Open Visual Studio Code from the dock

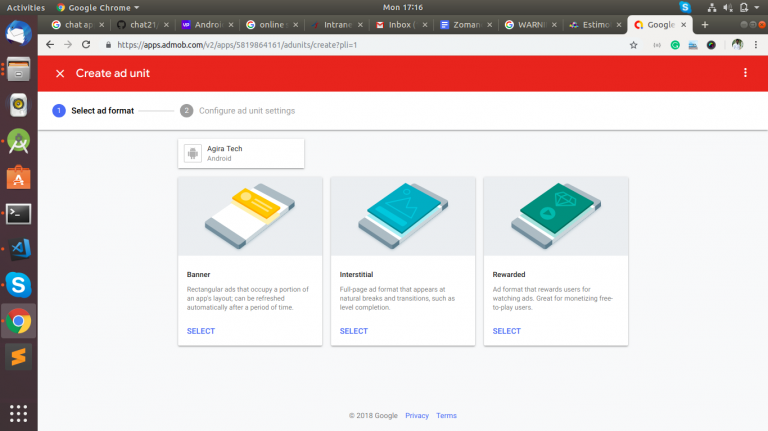coord(19,249)
